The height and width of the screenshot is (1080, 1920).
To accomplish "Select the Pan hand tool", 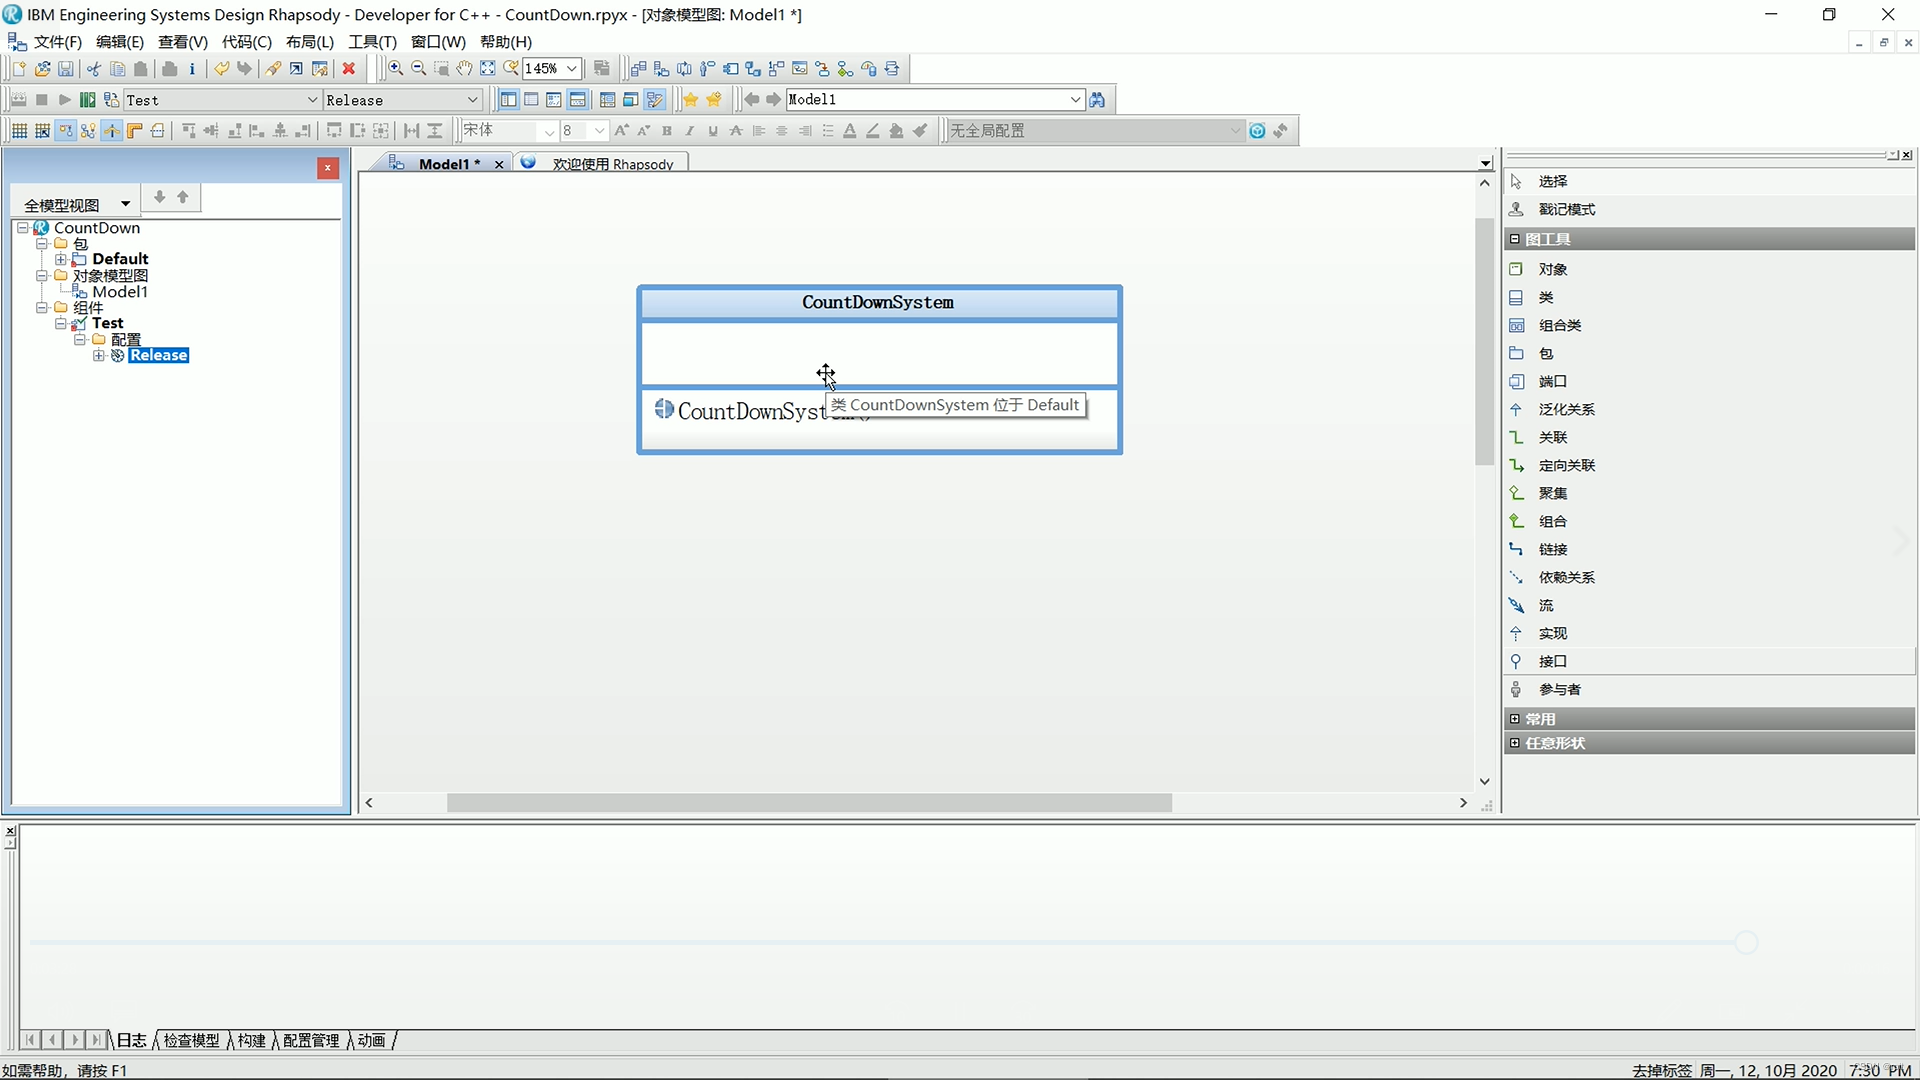I will click(x=464, y=69).
